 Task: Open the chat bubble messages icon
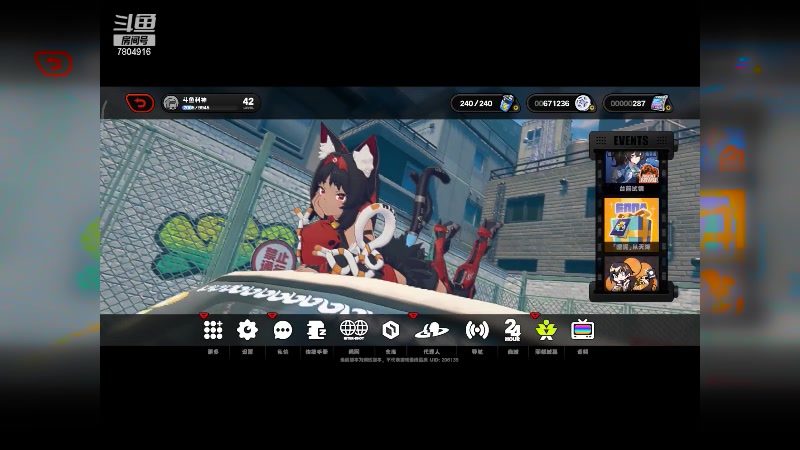tap(283, 331)
